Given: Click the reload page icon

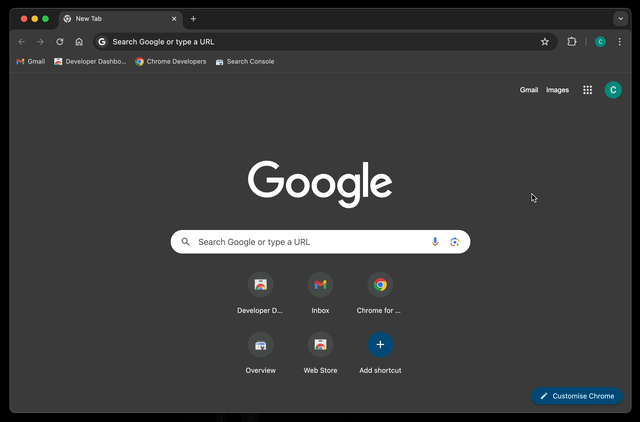Looking at the screenshot, I should [60, 42].
